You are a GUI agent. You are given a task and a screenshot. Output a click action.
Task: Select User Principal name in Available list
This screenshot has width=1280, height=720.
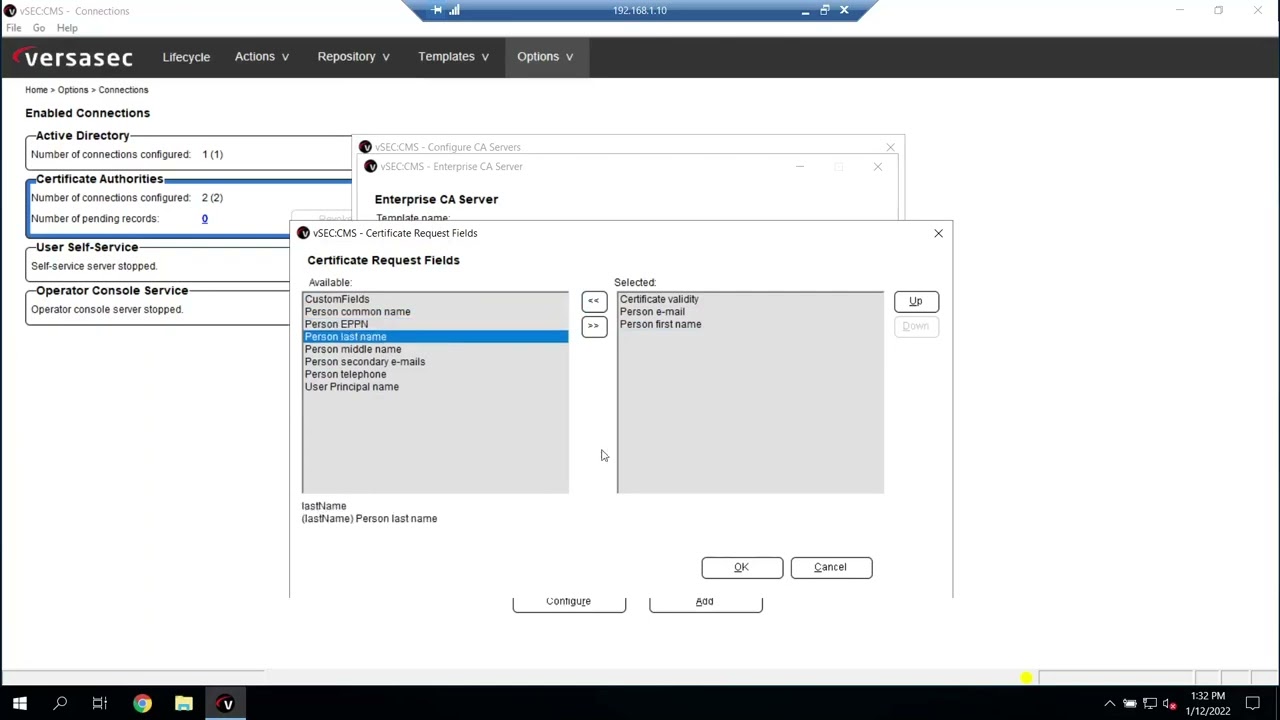(435, 387)
